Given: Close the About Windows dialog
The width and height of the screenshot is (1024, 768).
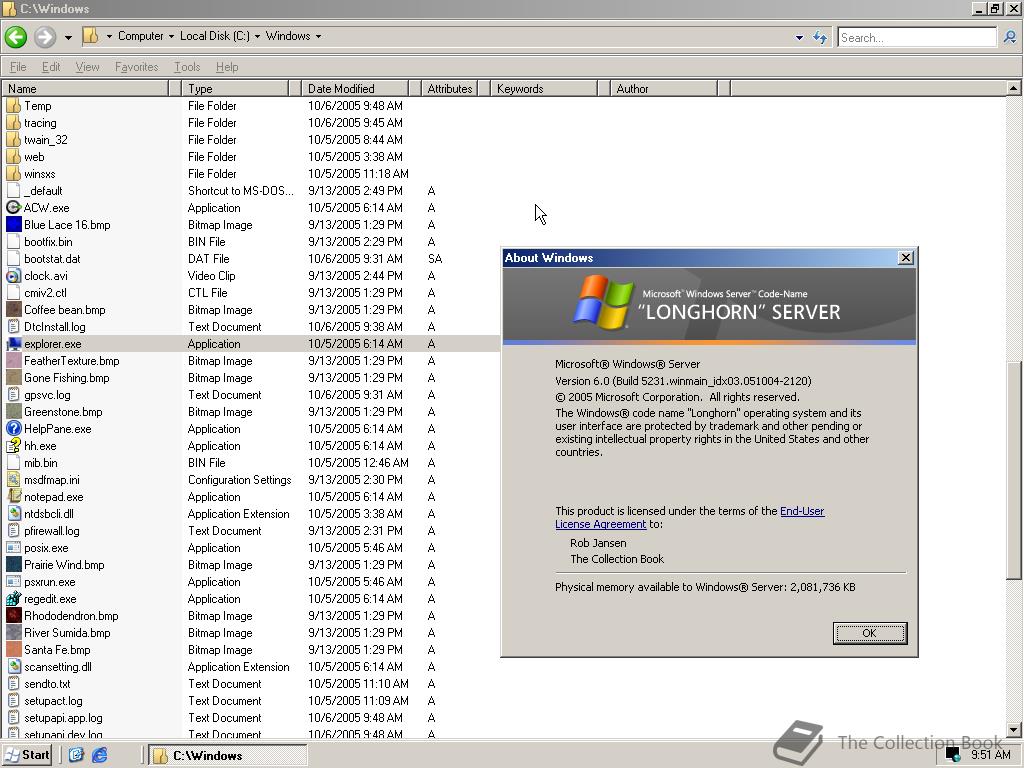Looking at the screenshot, I should coord(906,257).
